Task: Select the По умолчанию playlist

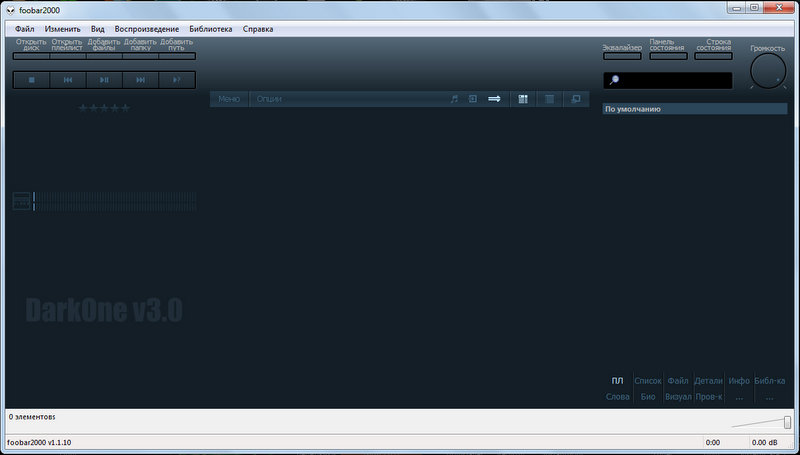Action: pos(695,109)
